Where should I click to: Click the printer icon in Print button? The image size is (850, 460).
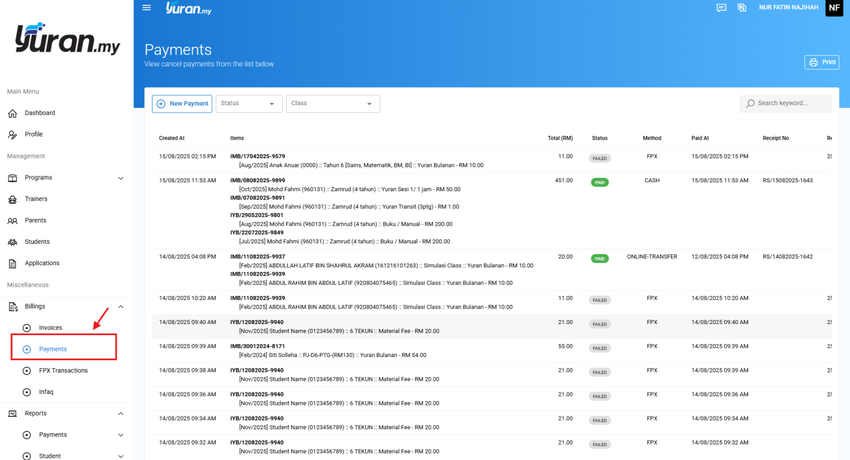pos(813,62)
